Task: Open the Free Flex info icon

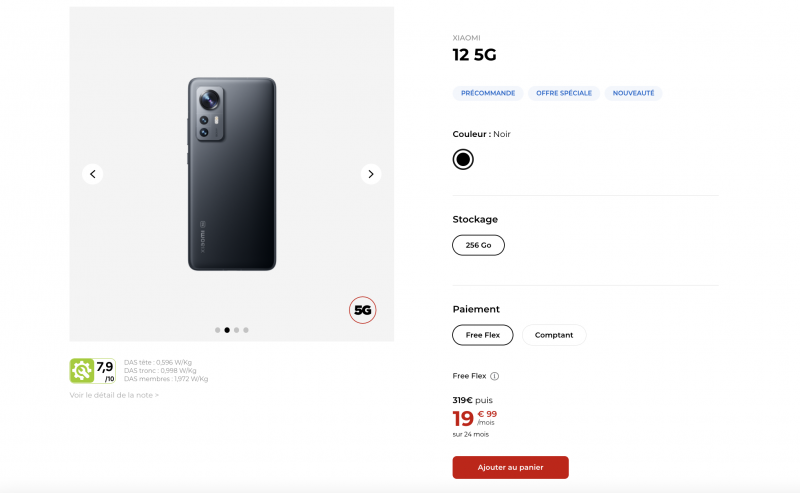Action: 494,376
